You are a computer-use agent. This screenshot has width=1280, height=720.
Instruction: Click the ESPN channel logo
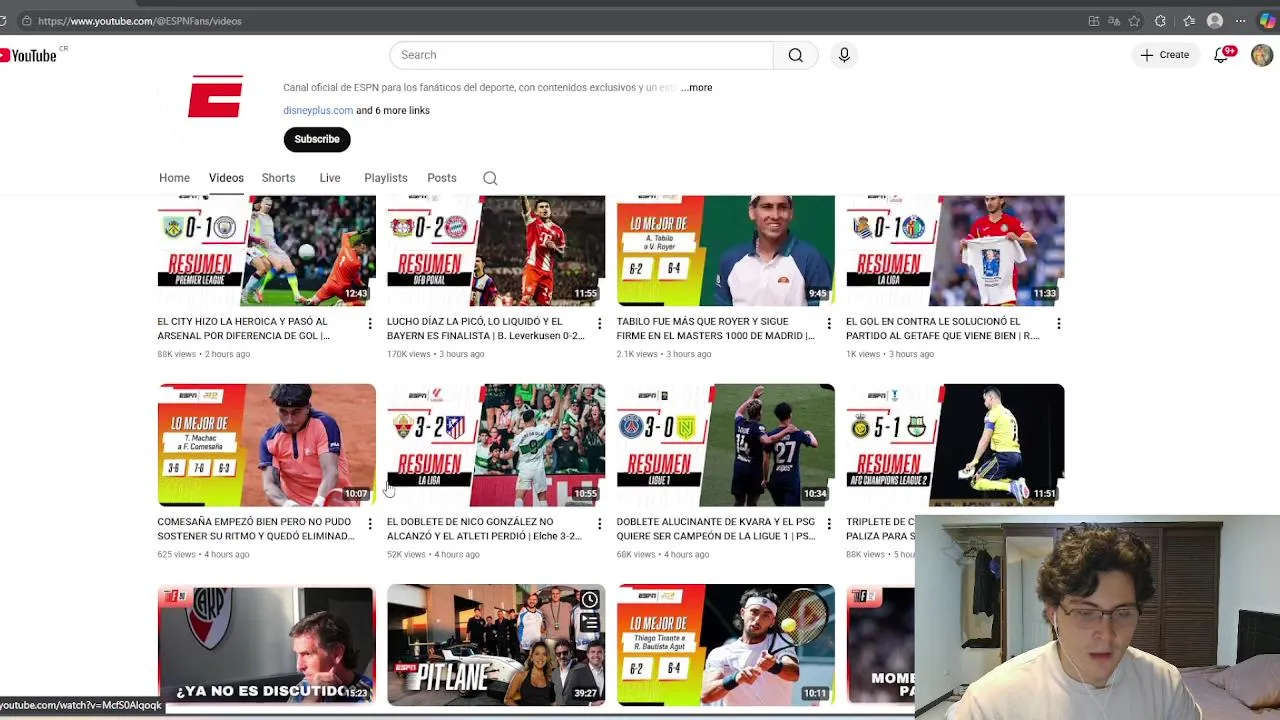click(x=215, y=97)
